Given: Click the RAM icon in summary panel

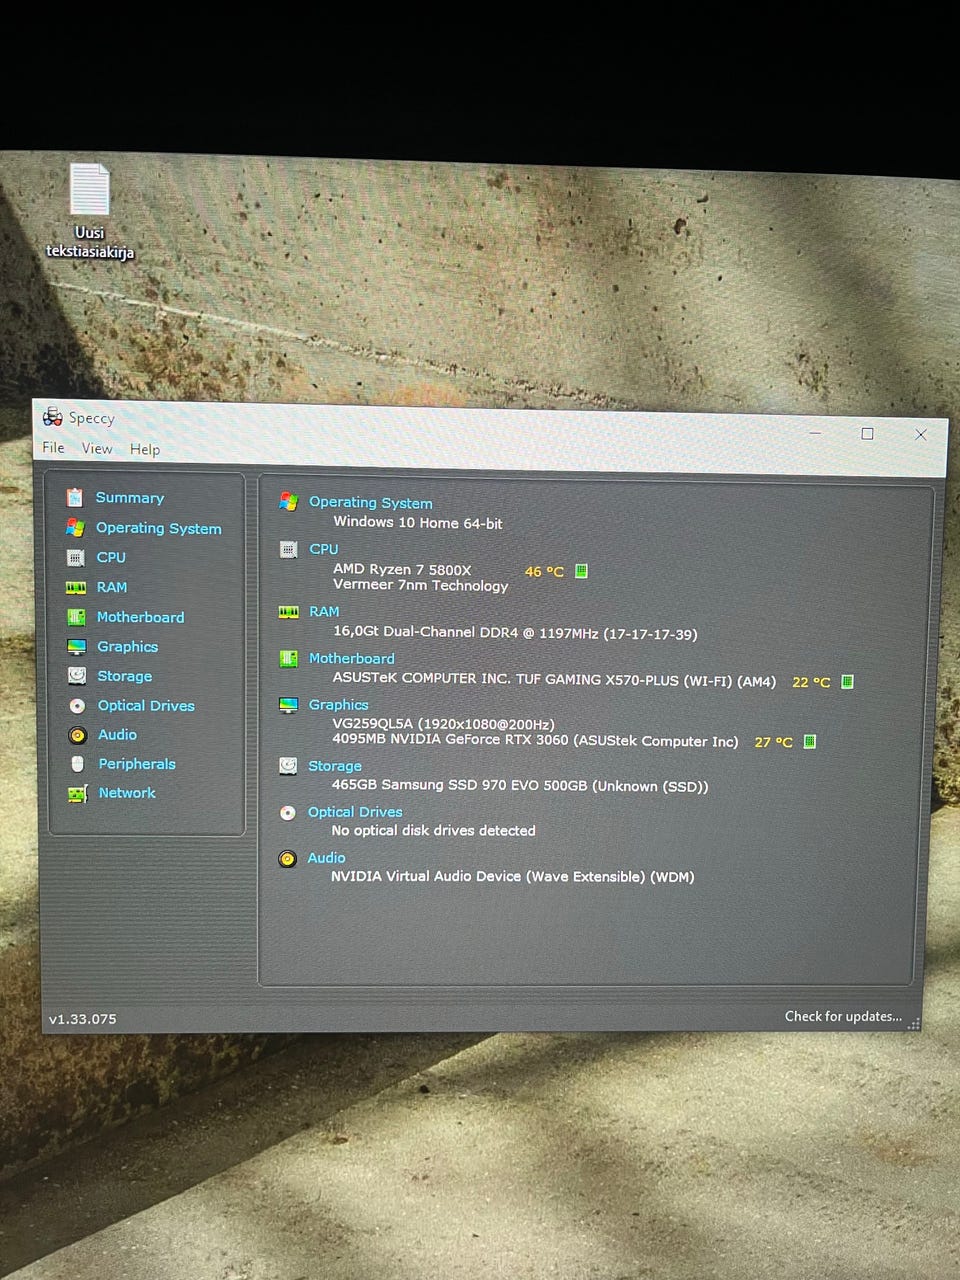Looking at the screenshot, I should 288,612.
